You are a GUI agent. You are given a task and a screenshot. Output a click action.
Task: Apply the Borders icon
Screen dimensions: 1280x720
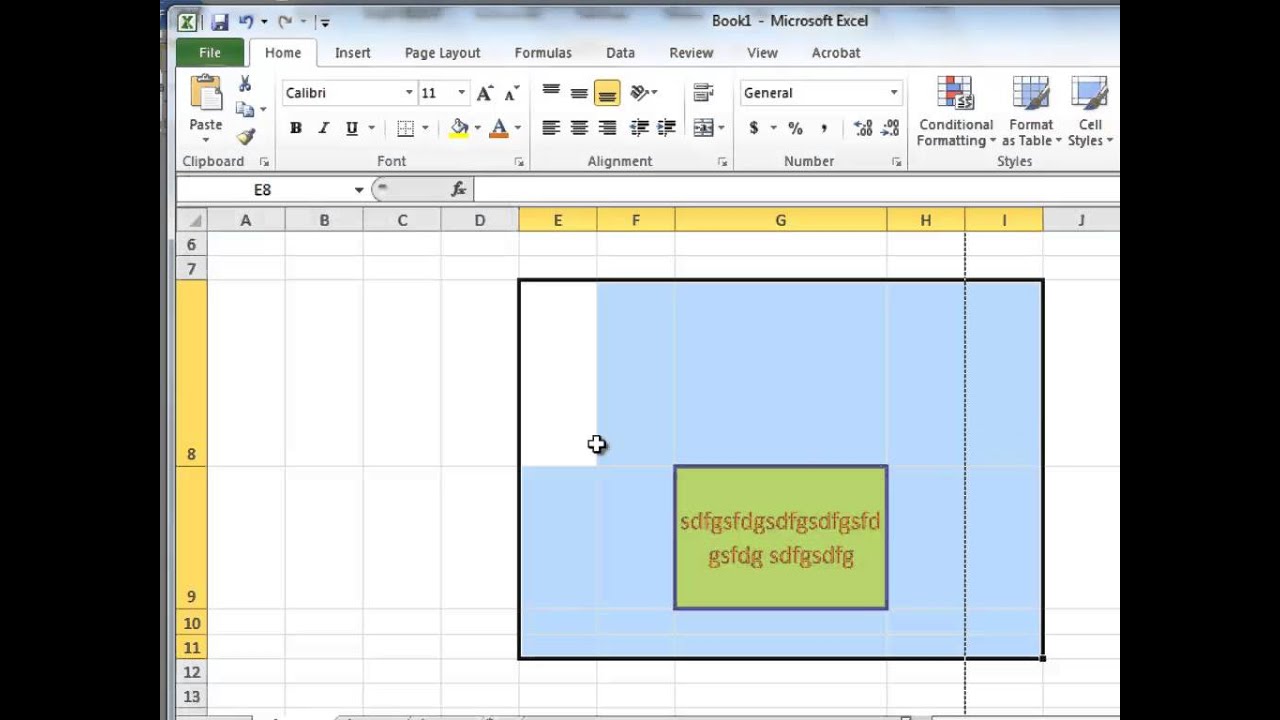pos(405,128)
